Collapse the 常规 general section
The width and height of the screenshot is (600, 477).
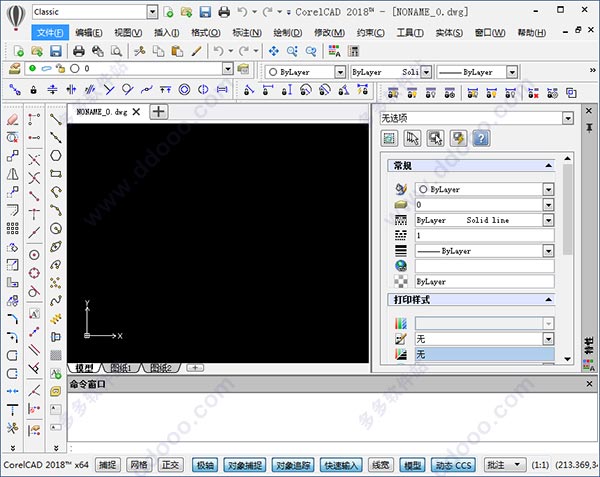tap(548, 166)
